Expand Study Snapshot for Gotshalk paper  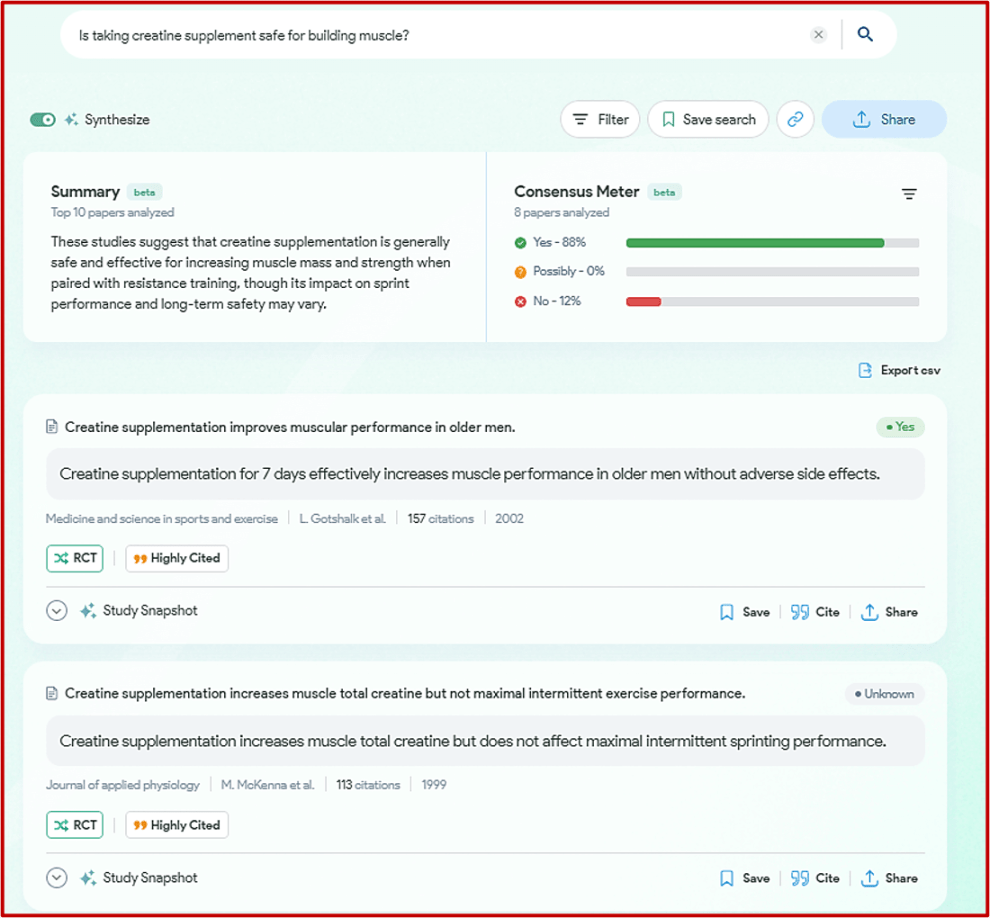pyautogui.click(x=57, y=611)
